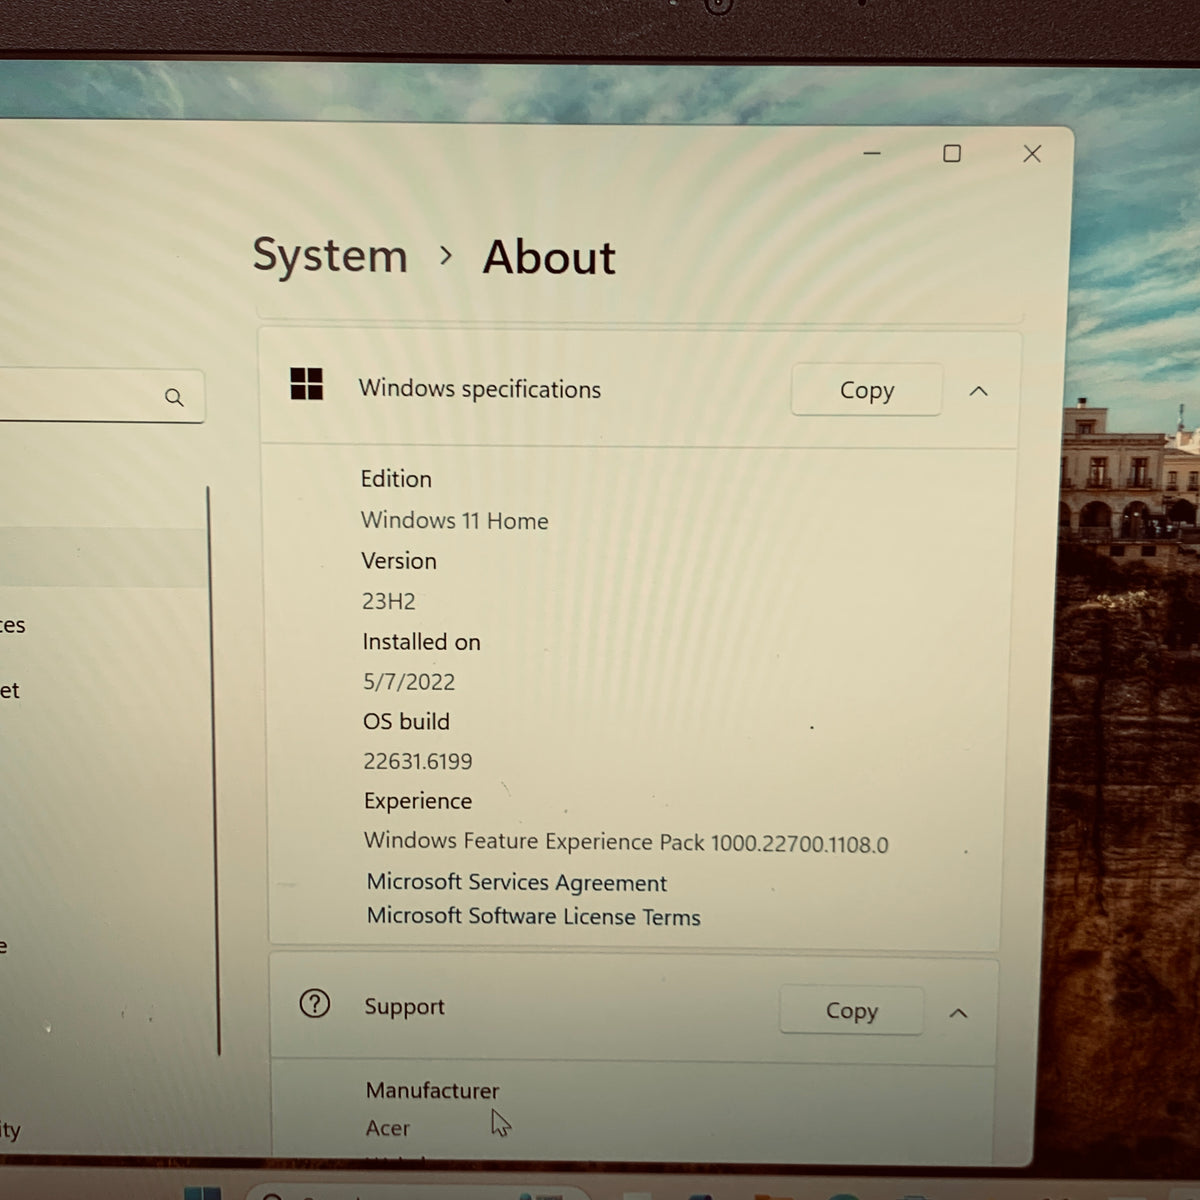Viewport: 1200px width, 1200px height.
Task: Select OS build number 22631.6199
Action: tap(418, 761)
